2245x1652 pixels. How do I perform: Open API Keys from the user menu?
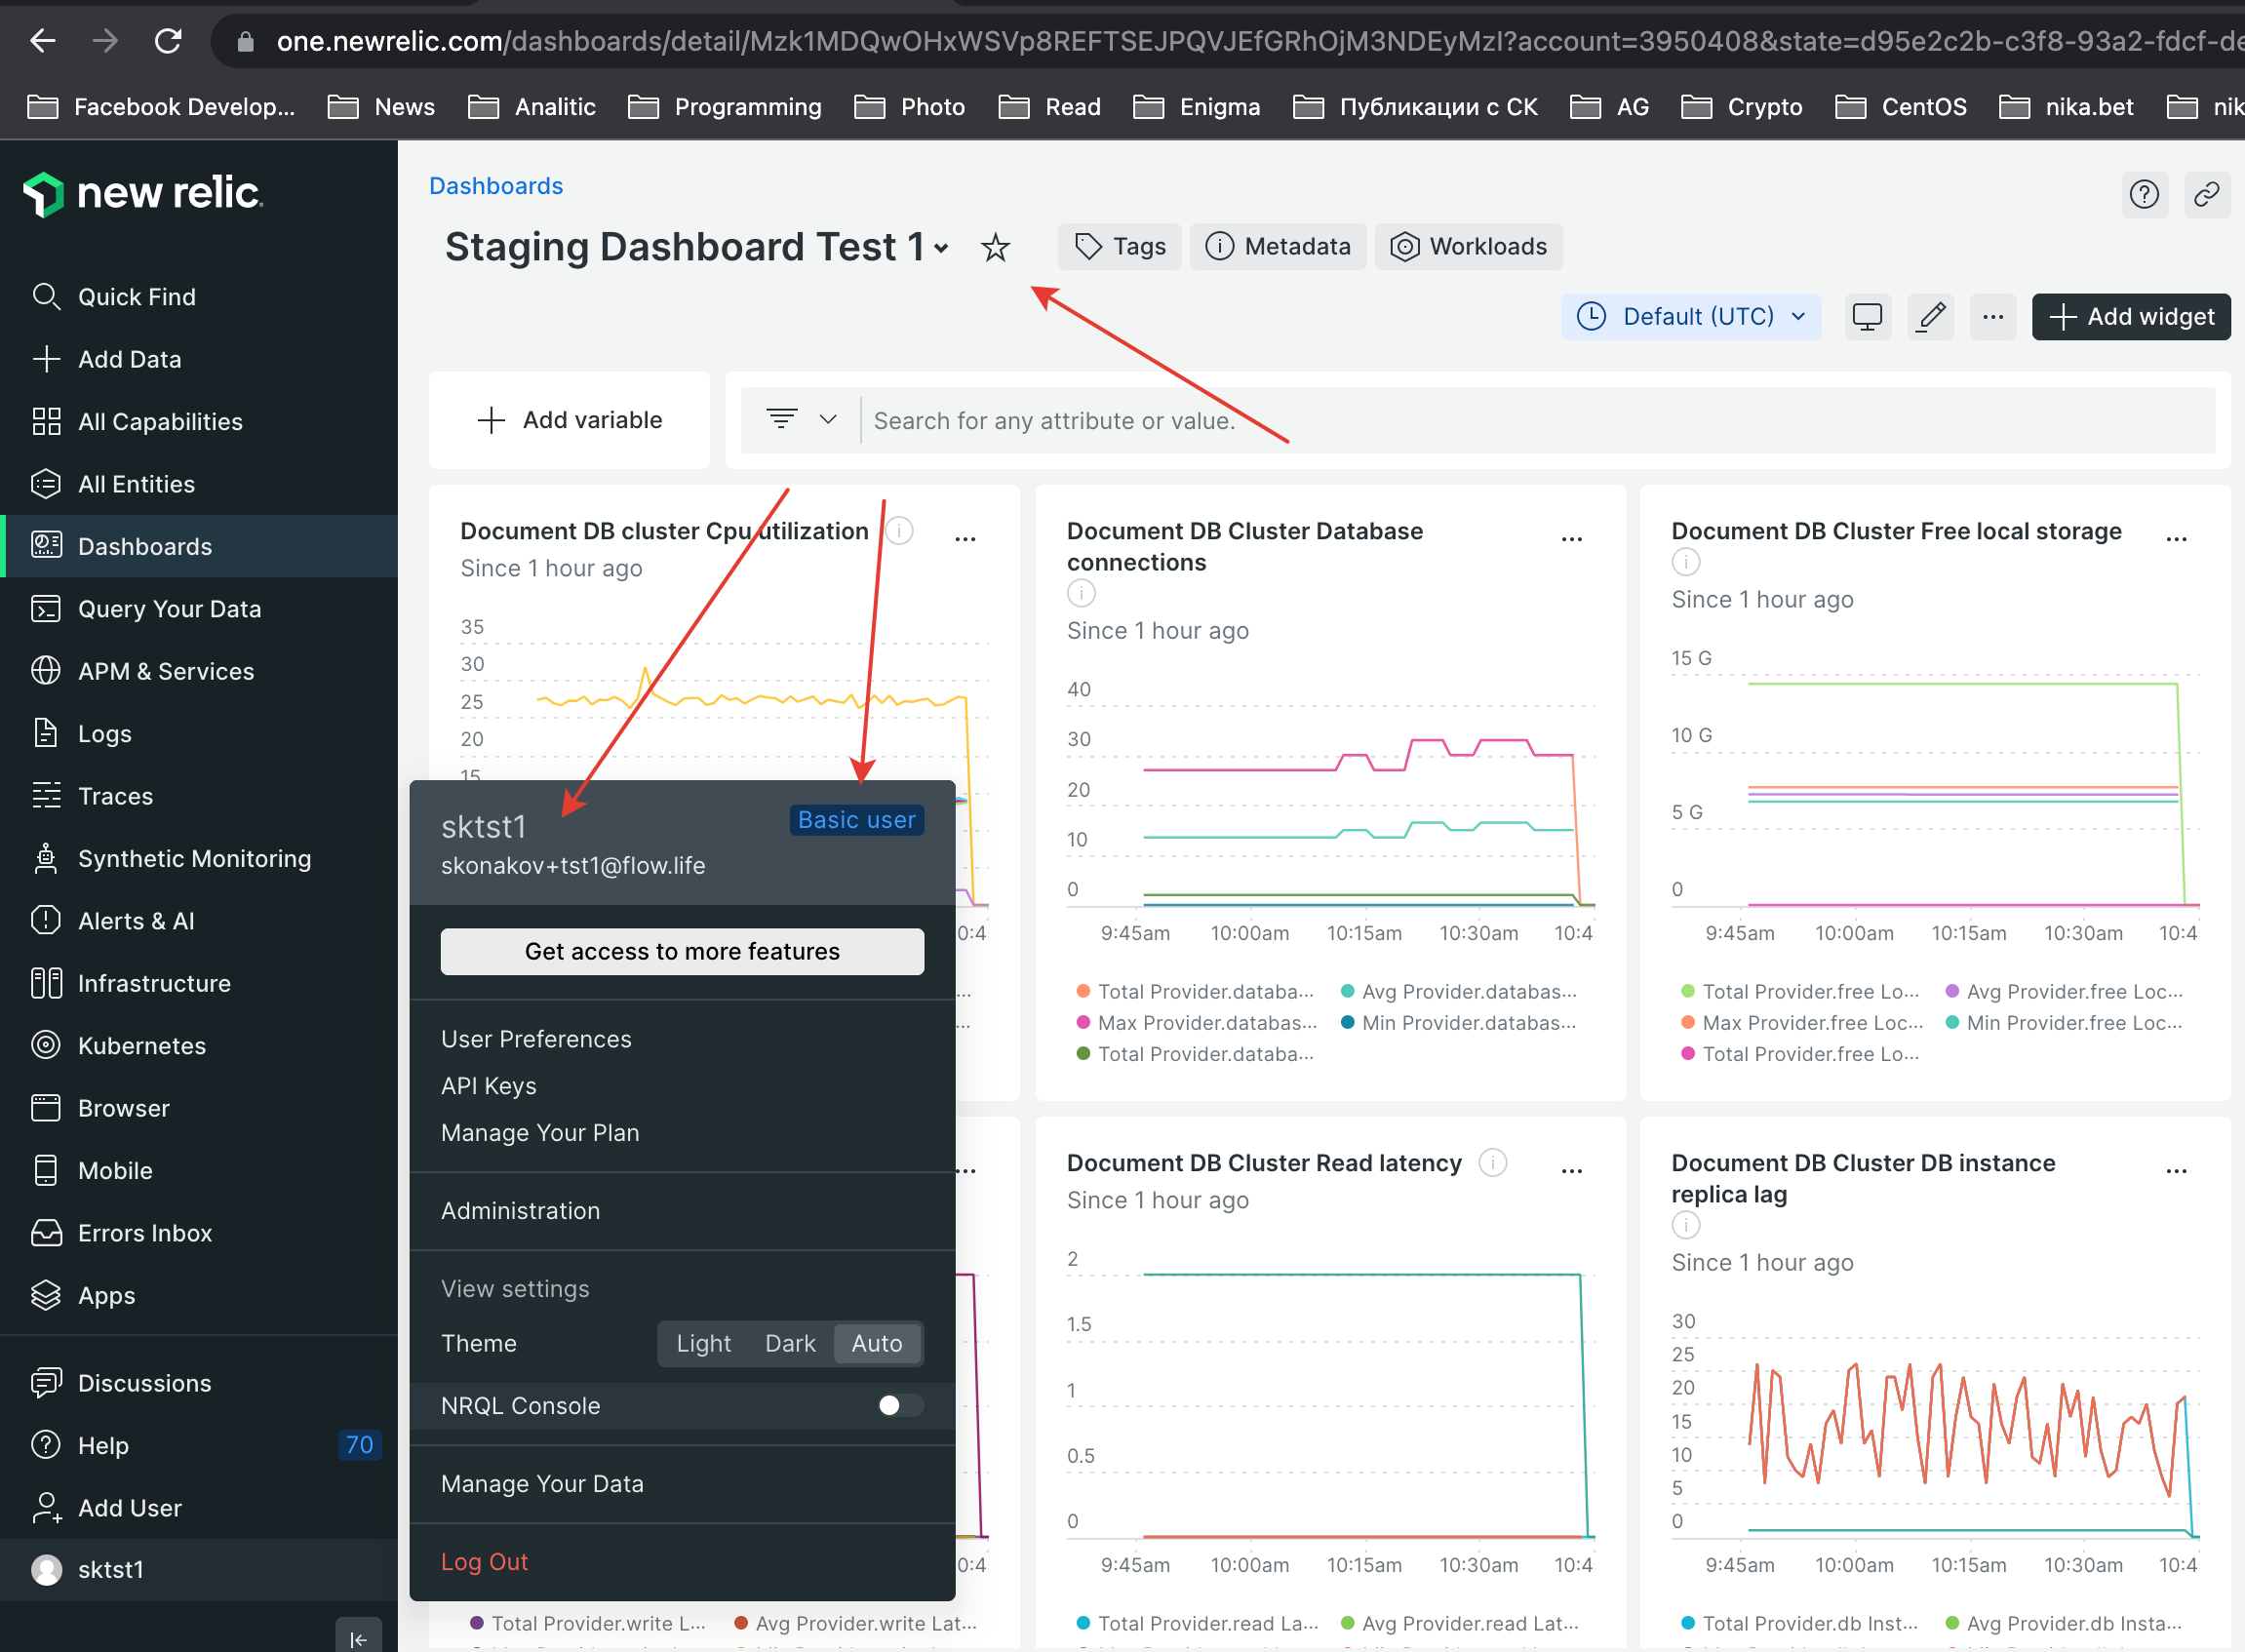489,1087
